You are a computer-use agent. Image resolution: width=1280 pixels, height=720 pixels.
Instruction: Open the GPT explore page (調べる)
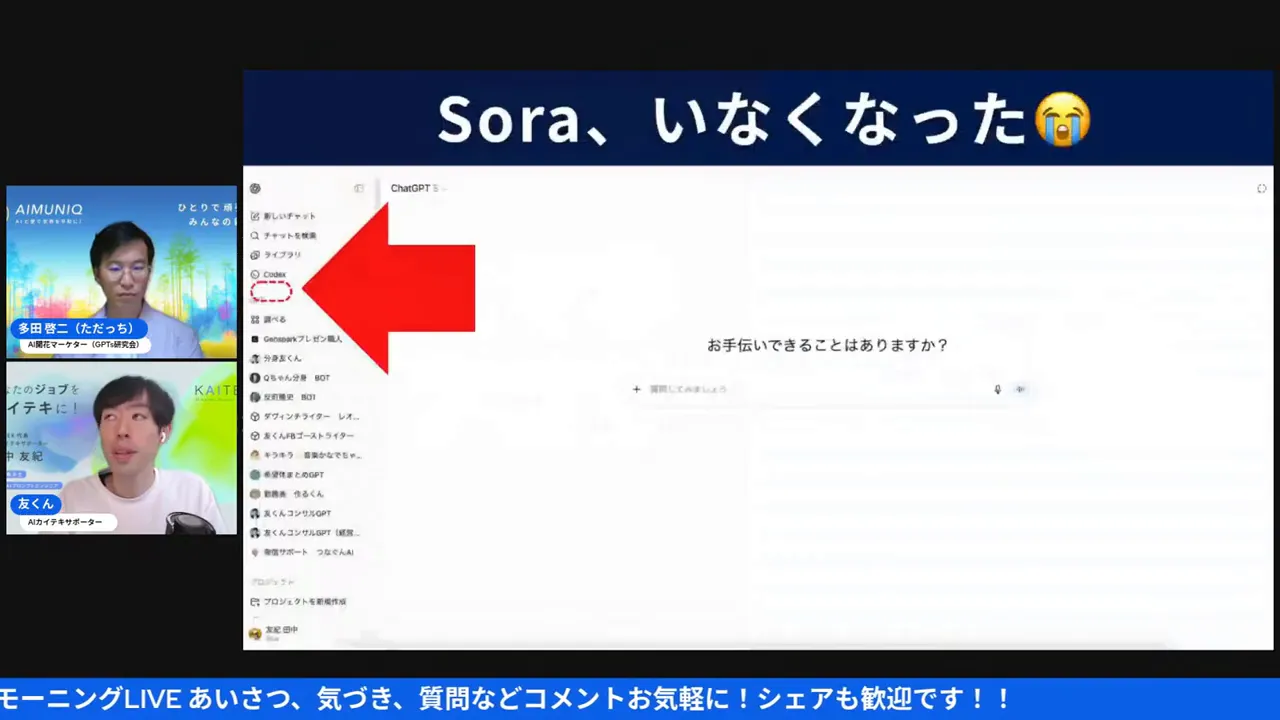[x=274, y=320]
